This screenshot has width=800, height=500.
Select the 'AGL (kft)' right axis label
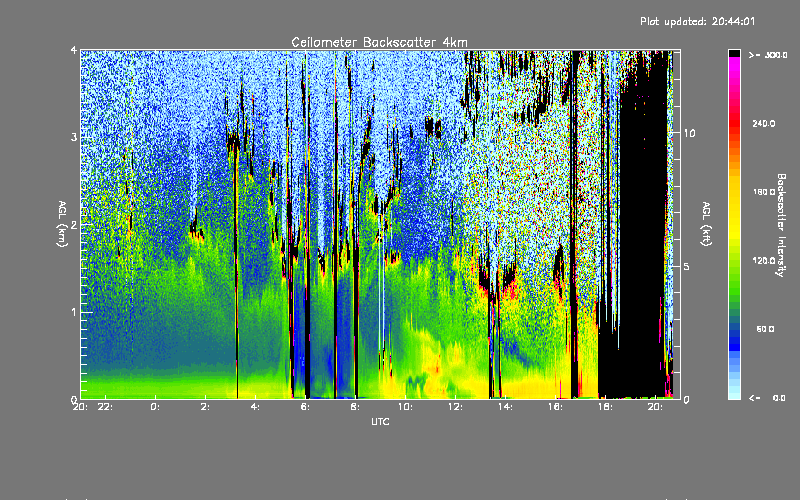pyautogui.click(x=706, y=224)
